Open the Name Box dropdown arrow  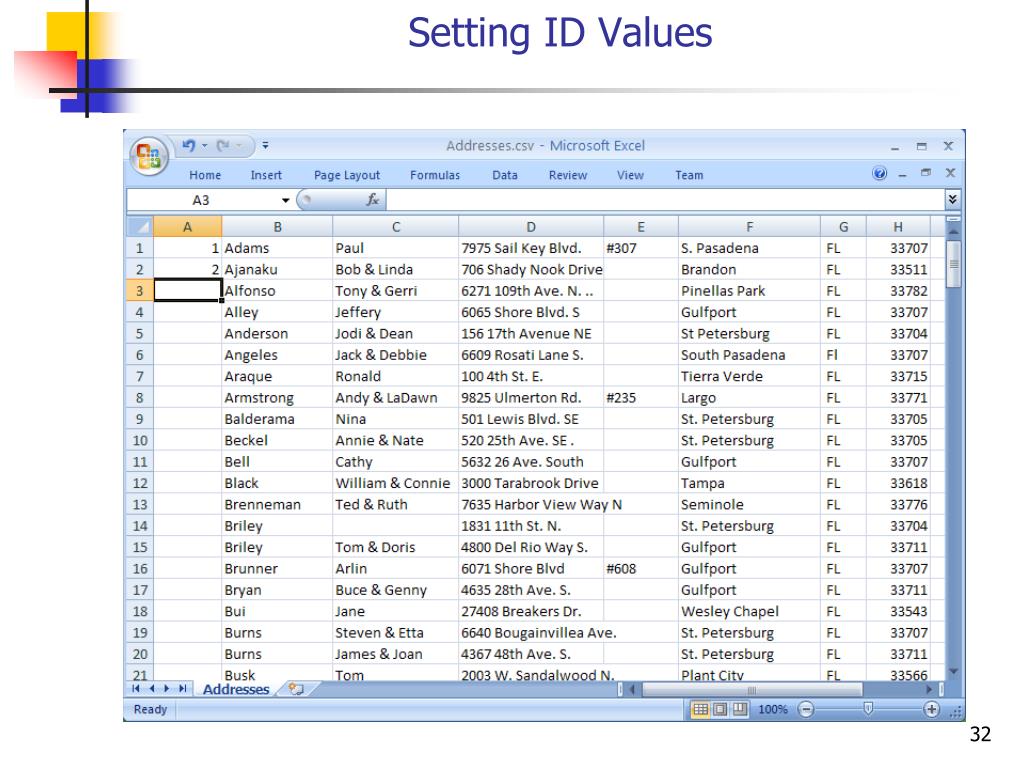tap(285, 200)
